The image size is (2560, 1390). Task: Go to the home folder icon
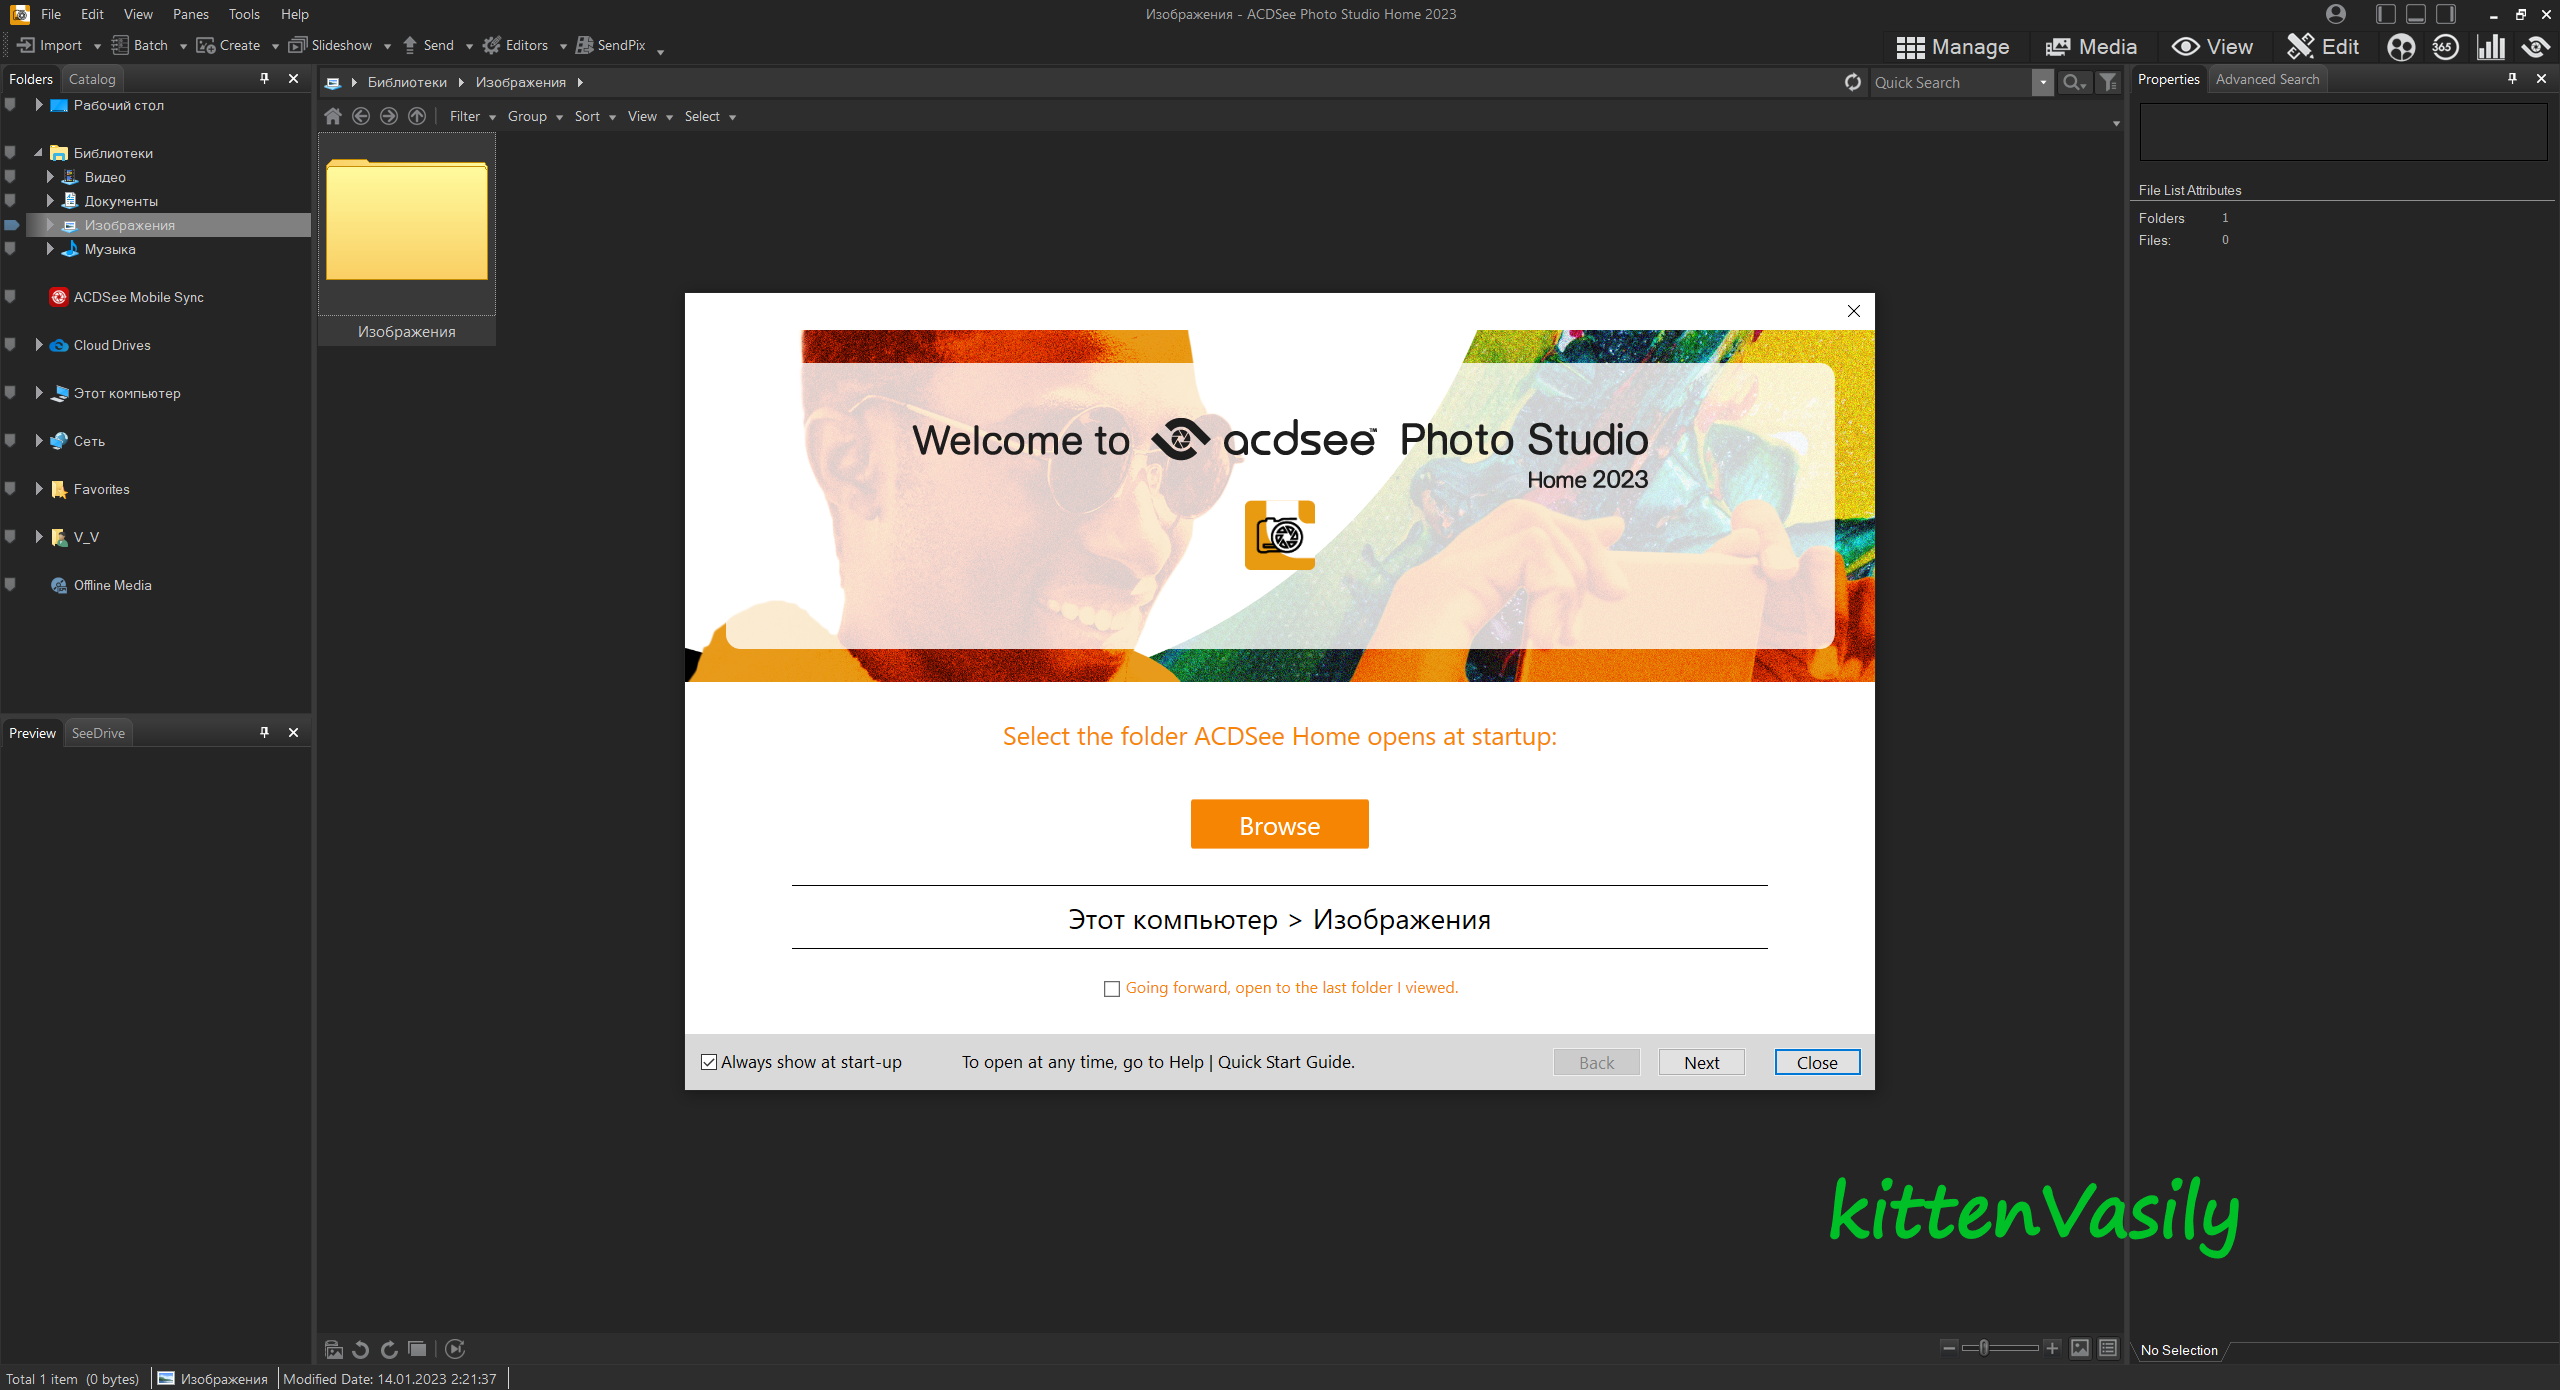(333, 116)
